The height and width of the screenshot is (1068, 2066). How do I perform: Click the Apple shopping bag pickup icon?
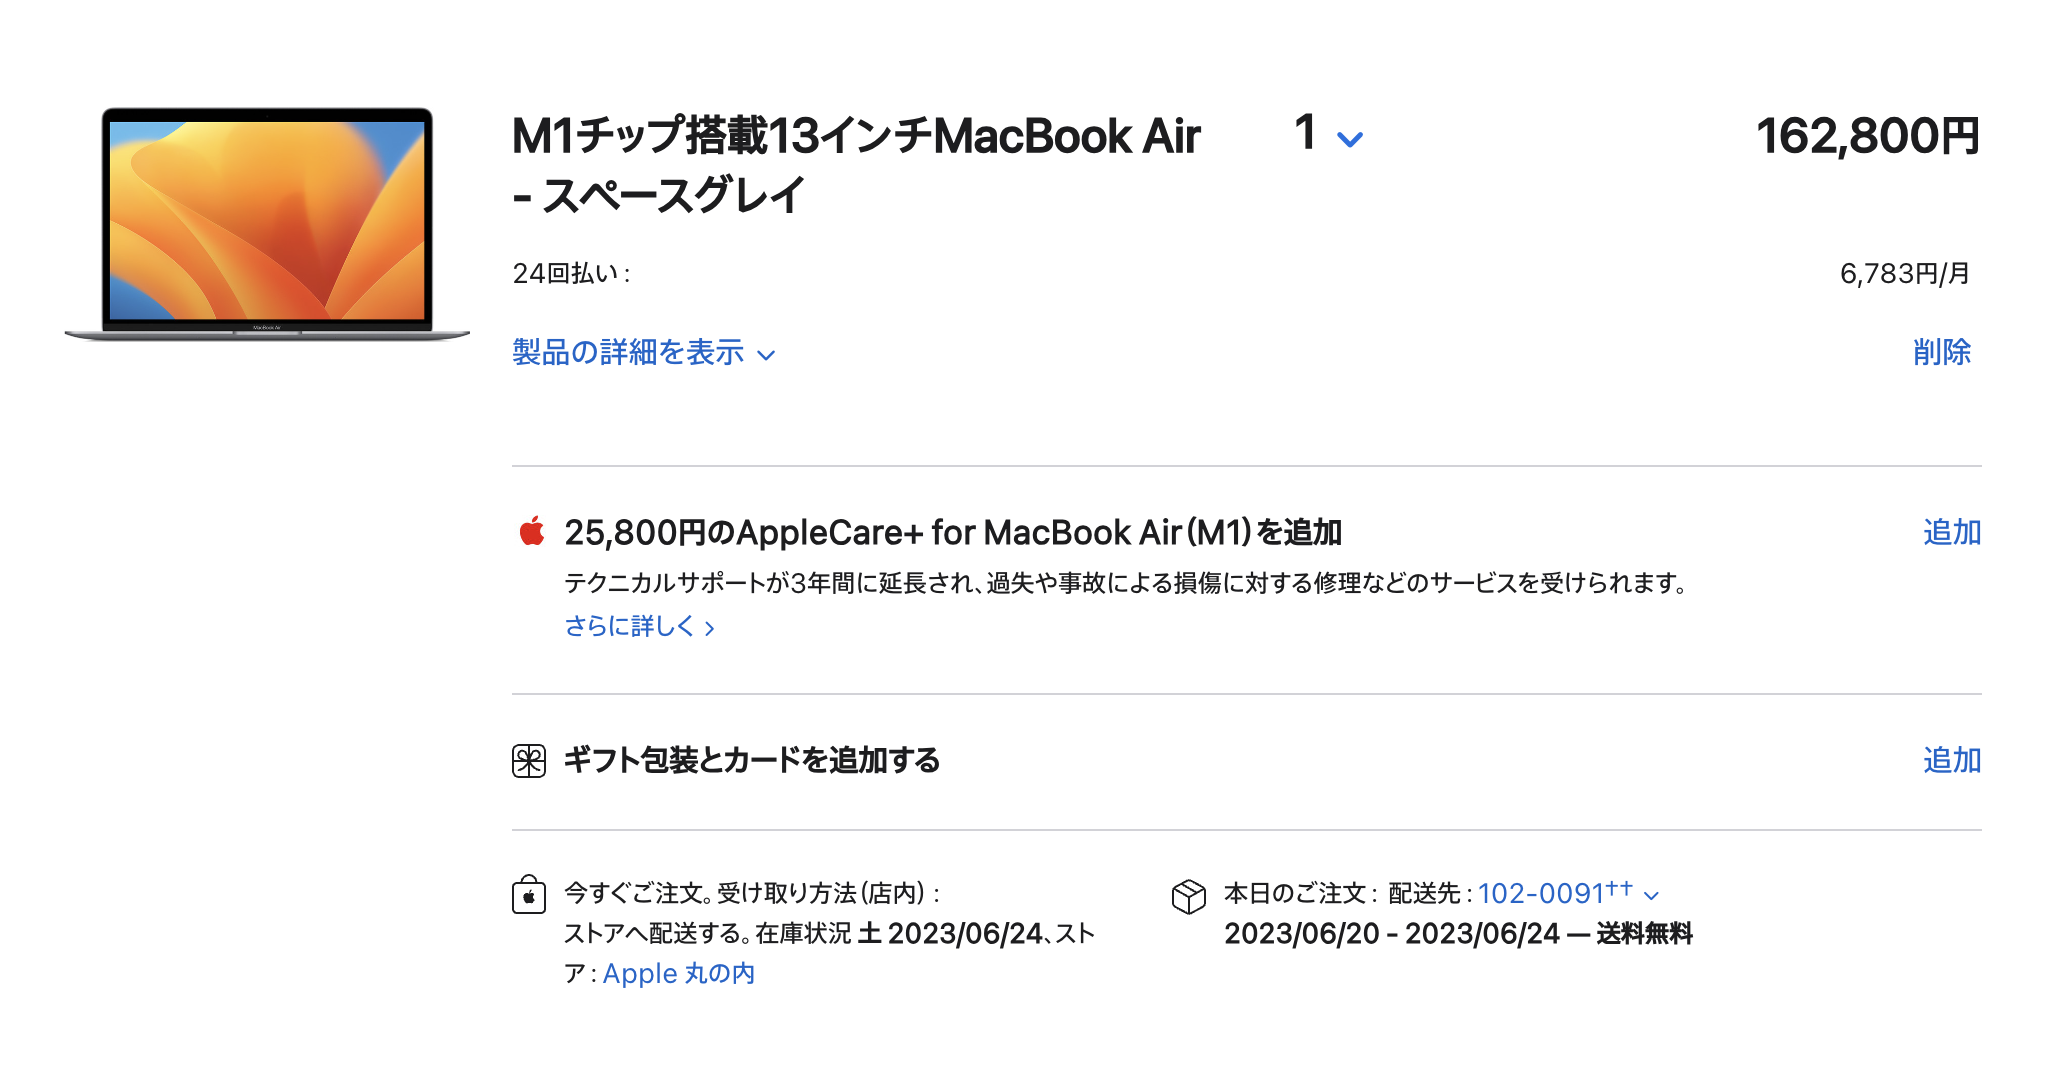529,894
